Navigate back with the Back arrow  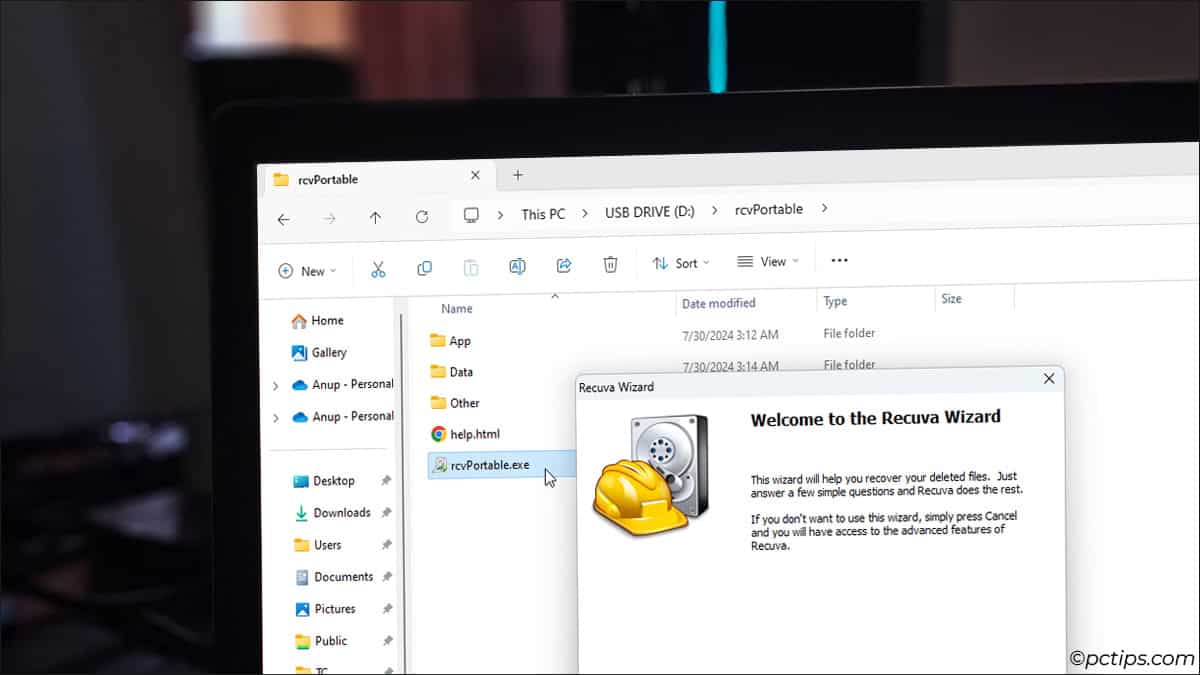coord(284,219)
